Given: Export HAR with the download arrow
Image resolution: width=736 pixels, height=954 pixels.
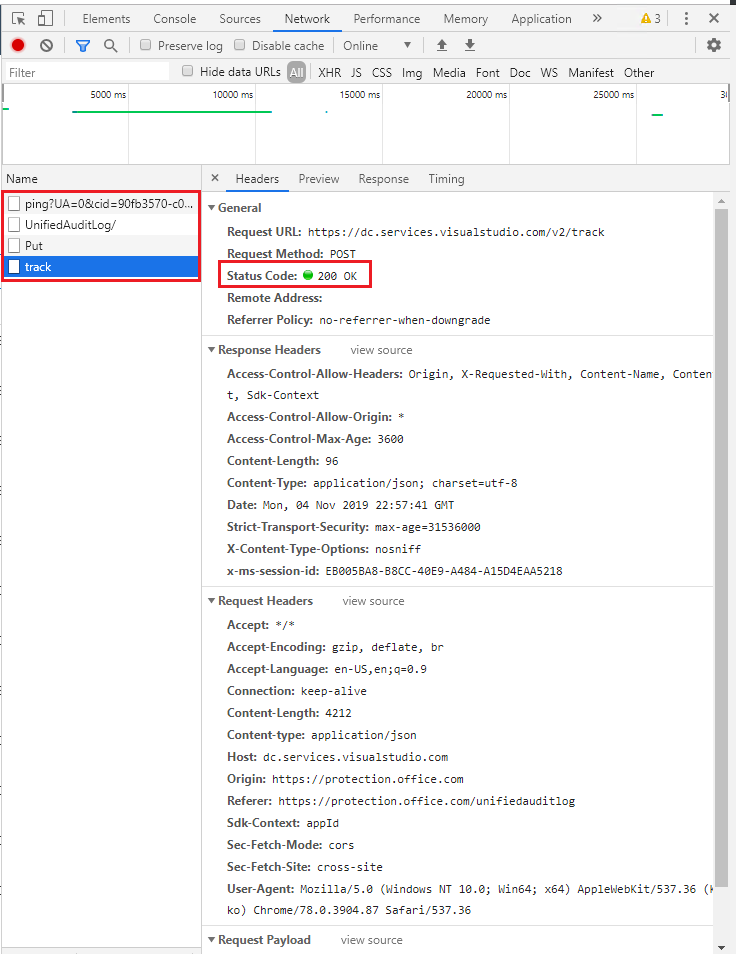Looking at the screenshot, I should pos(470,45).
